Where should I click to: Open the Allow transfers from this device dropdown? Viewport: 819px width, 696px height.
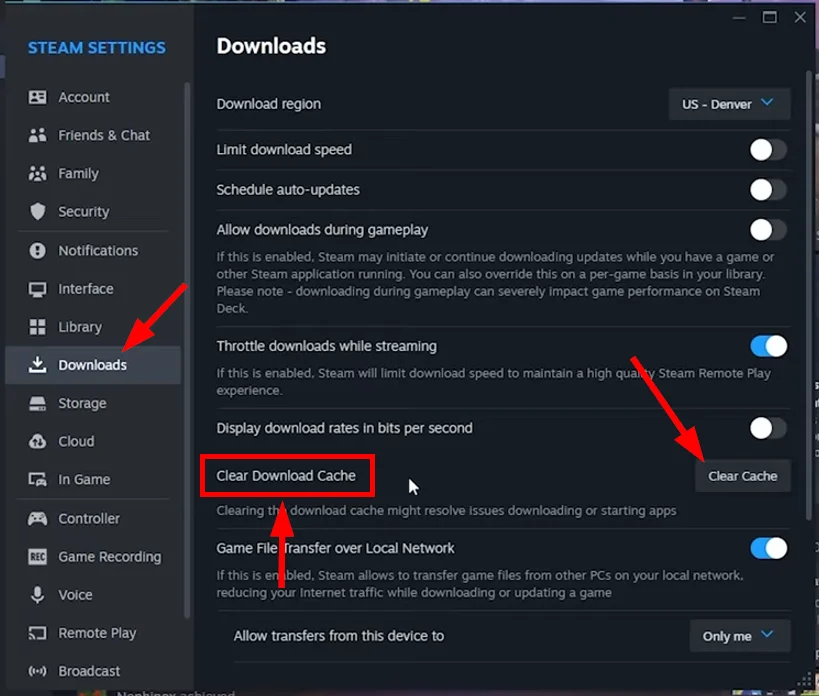pyautogui.click(x=740, y=635)
